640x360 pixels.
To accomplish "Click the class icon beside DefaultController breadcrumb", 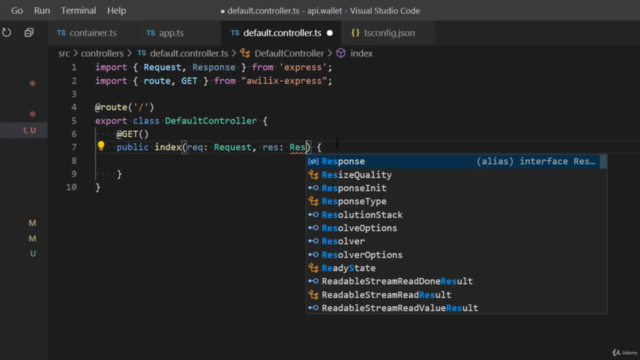I will click(245, 53).
